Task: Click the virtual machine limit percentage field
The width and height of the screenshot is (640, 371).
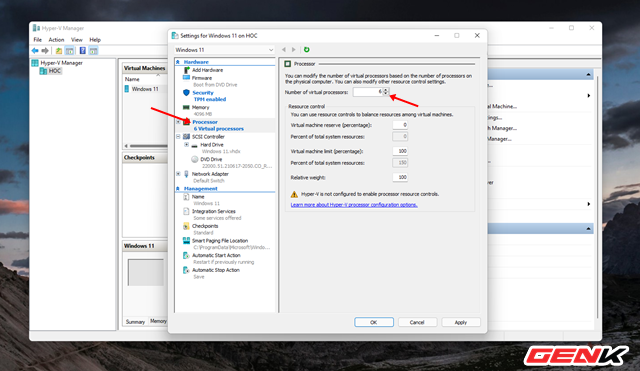Action: click(400, 151)
